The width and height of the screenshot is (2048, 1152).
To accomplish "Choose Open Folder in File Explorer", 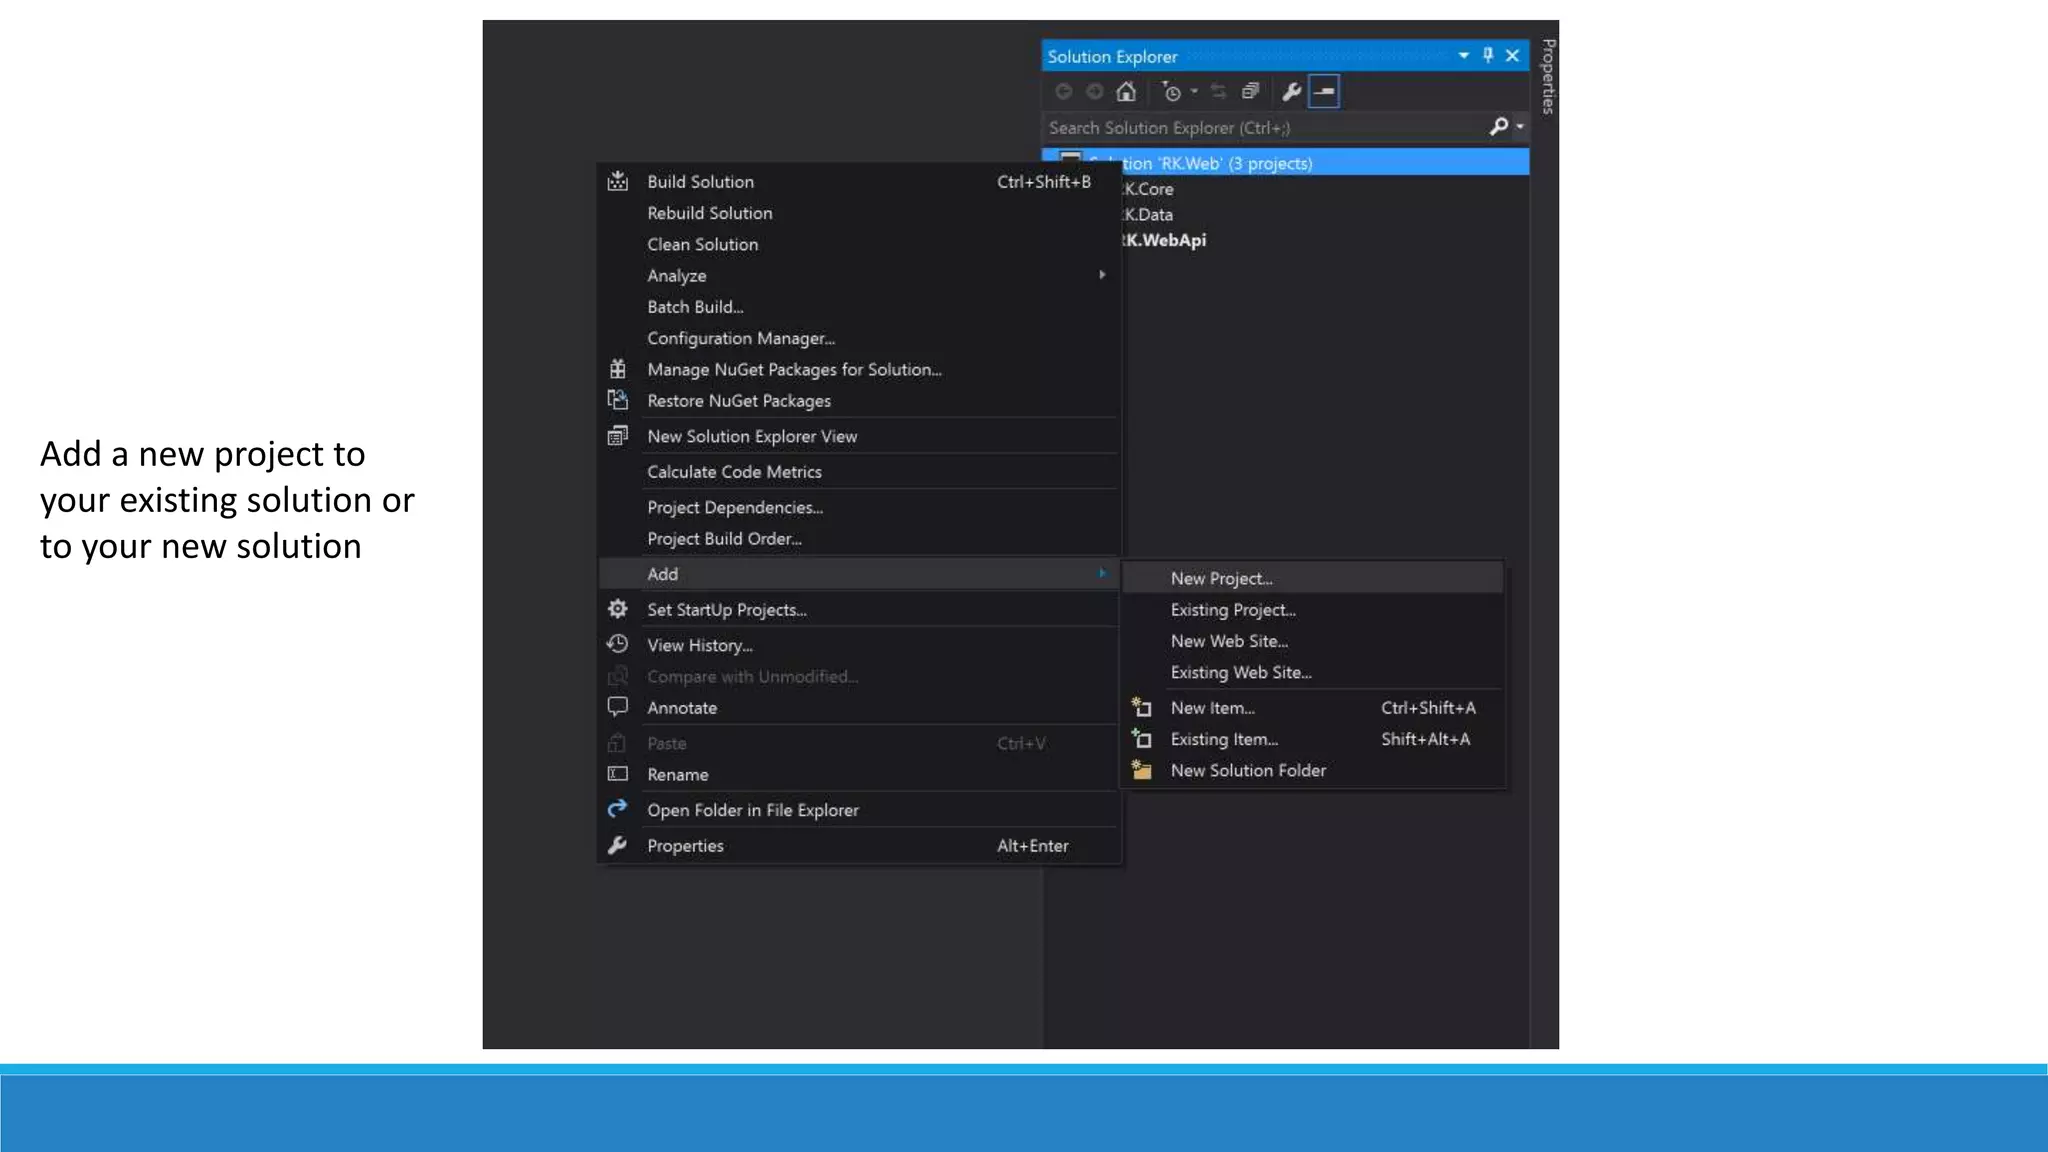I will click(x=859, y=810).
